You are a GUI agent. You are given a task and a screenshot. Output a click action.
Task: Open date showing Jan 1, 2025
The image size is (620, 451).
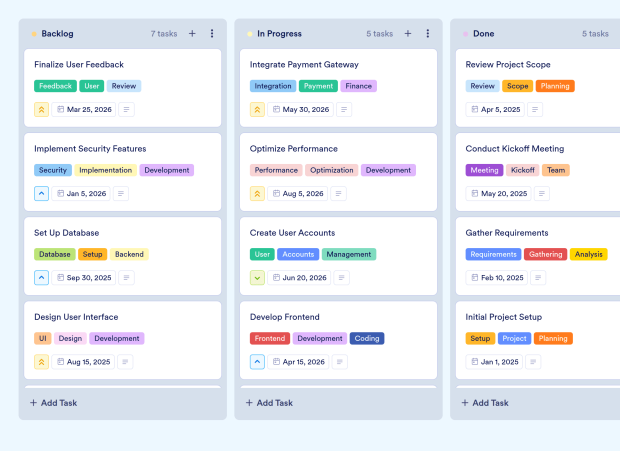(x=494, y=362)
